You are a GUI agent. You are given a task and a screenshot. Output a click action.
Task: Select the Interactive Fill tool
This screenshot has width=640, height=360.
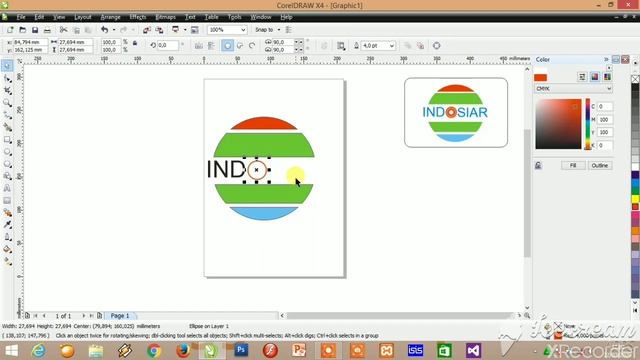[x=7, y=262]
